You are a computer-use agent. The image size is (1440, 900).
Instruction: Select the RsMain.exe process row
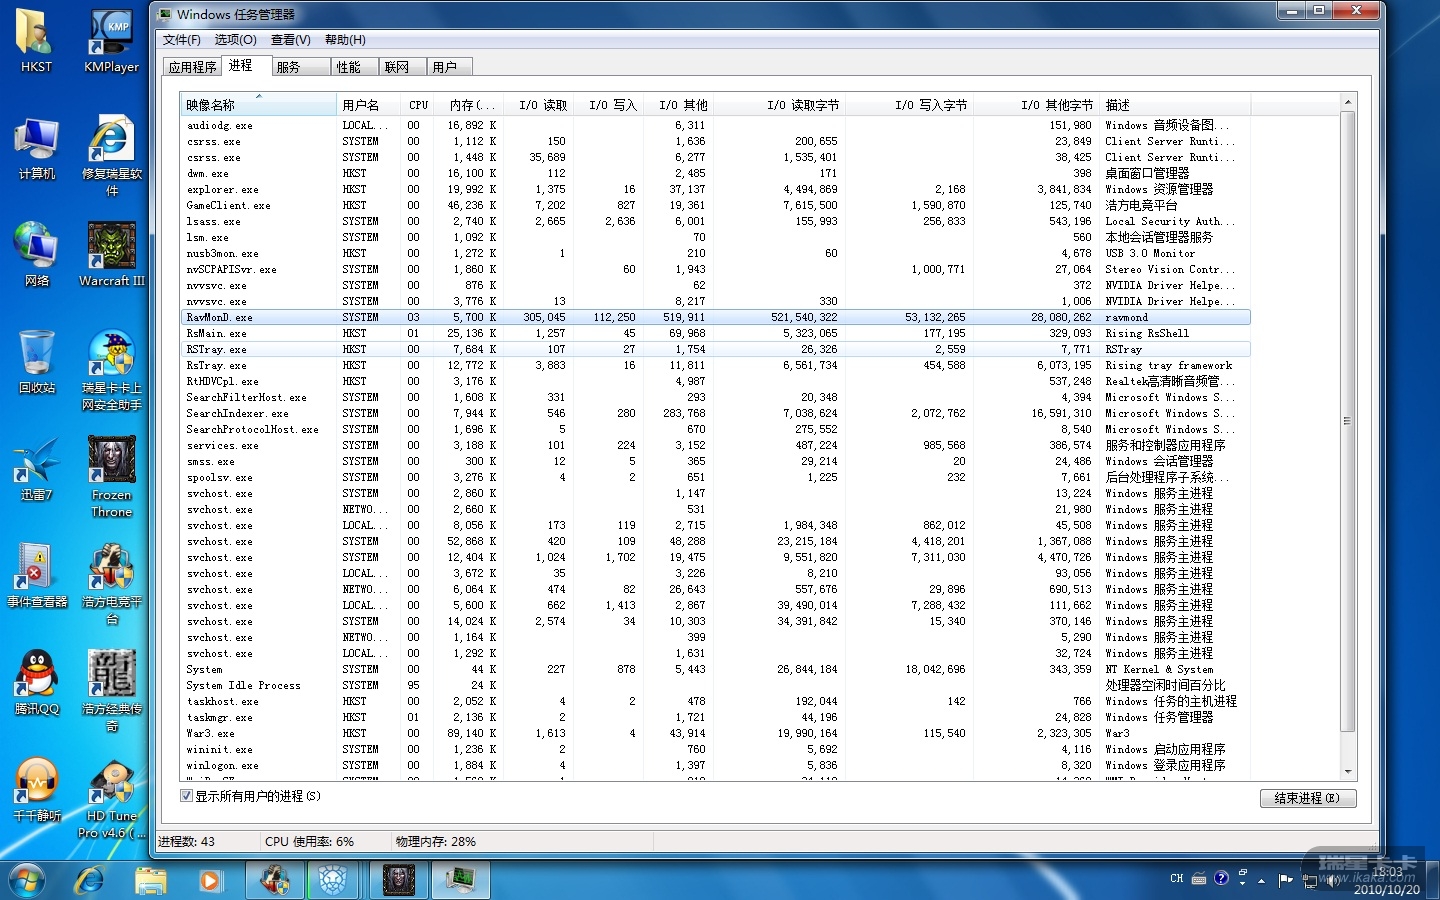[x=716, y=333]
